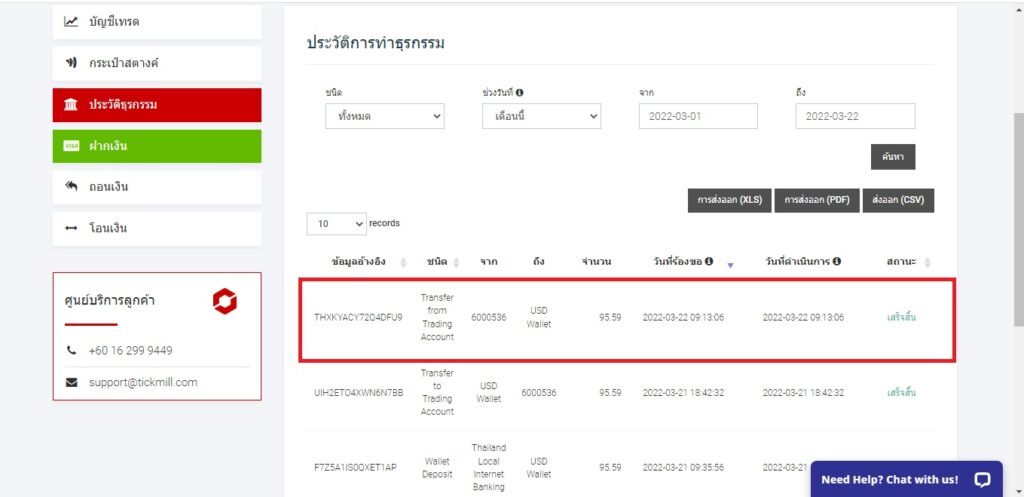Image resolution: width=1024 pixels, height=497 pixels.
Task: Click the Tickmill red logo icon
Action: point(225,301)
